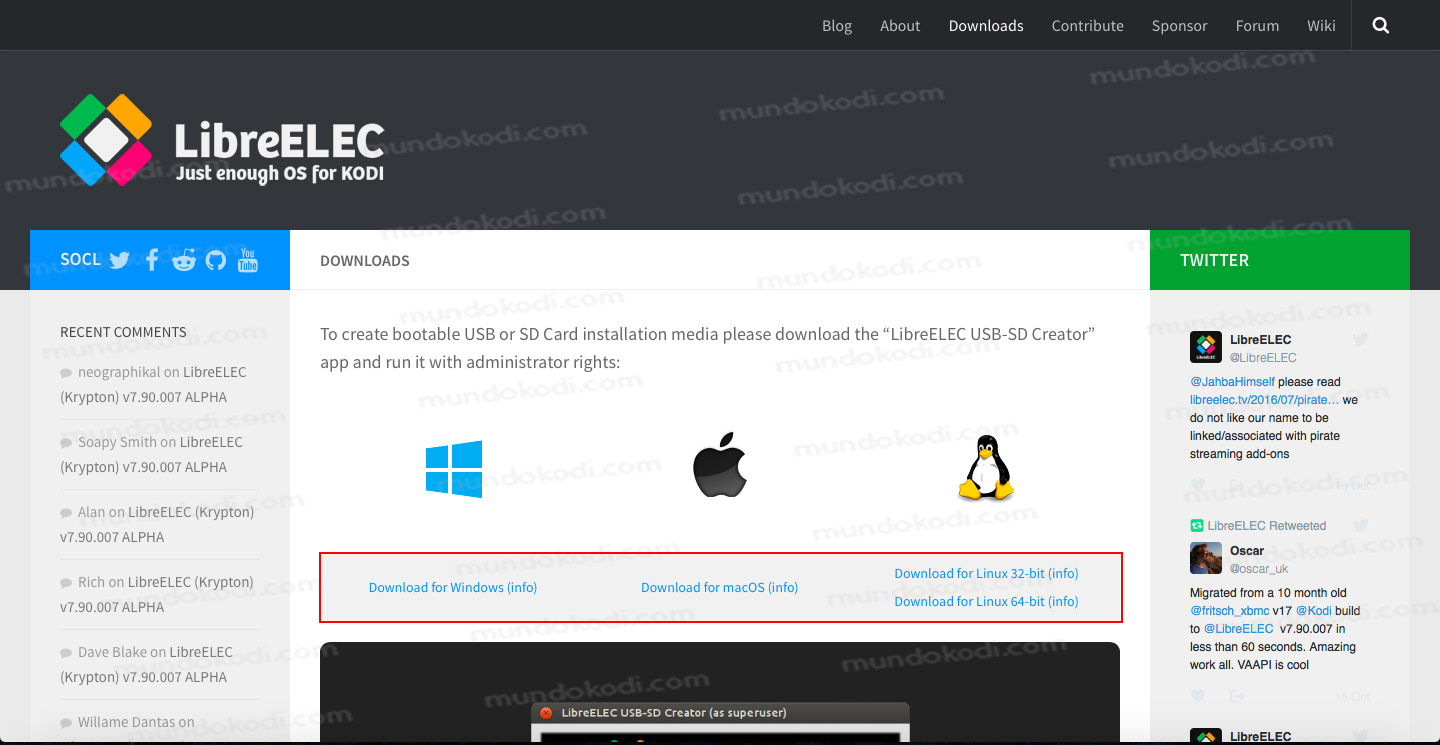This screenshot has width=1440, height=745.
Task: Click @Kodi mention in Oscar's tweet
Action: click(1315, 611)
